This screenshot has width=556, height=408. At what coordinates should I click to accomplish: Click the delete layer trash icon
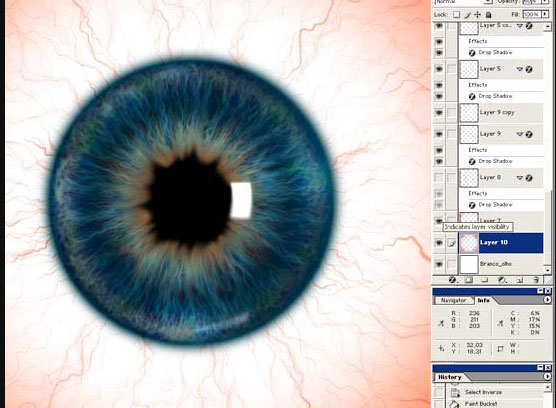pyautogui.click(x=536, y=280)
